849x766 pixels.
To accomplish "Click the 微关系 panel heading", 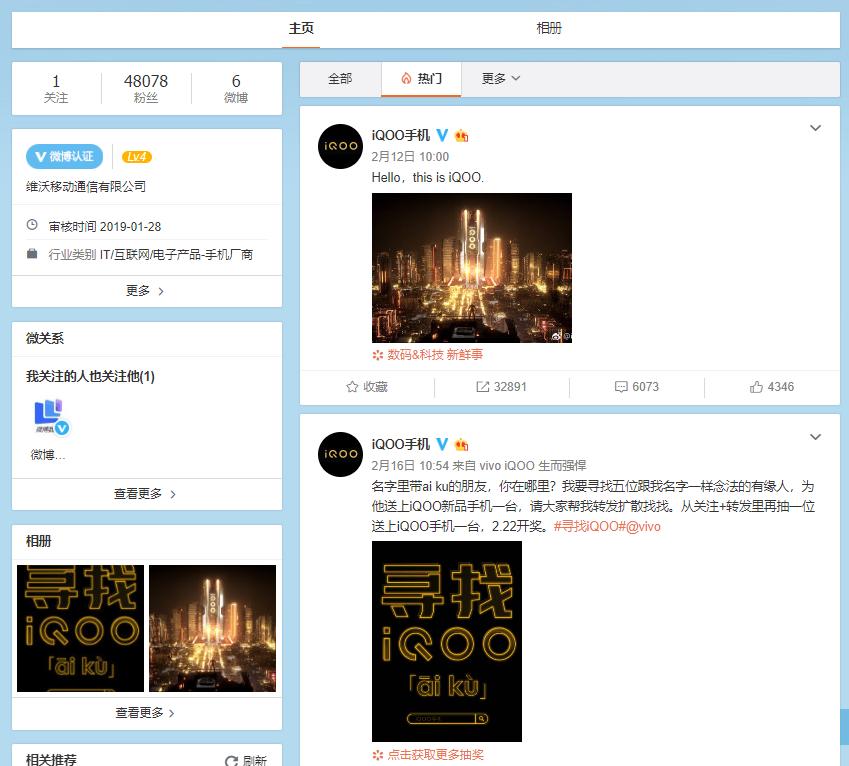I will 45,339.
